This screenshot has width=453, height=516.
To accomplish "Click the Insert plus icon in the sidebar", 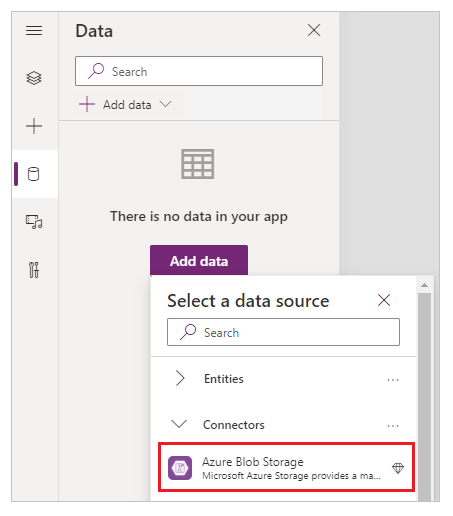I will (34, 126).
